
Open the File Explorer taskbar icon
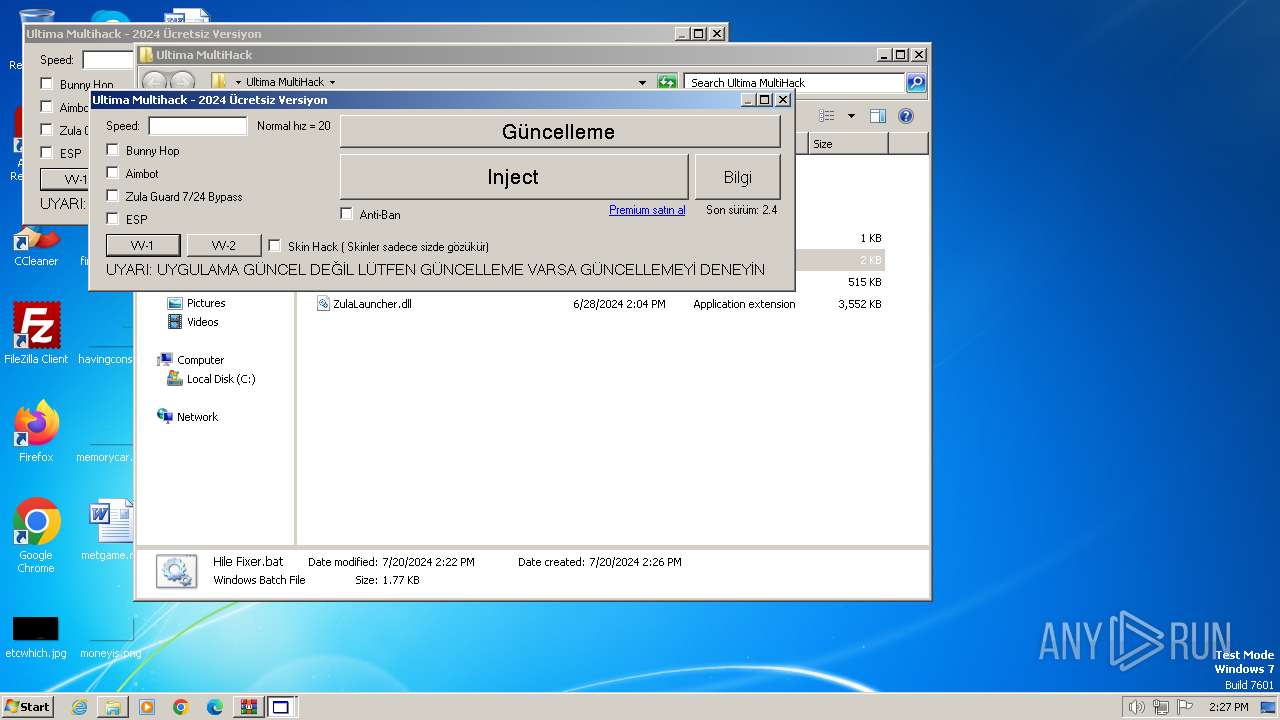pos(113,707)
